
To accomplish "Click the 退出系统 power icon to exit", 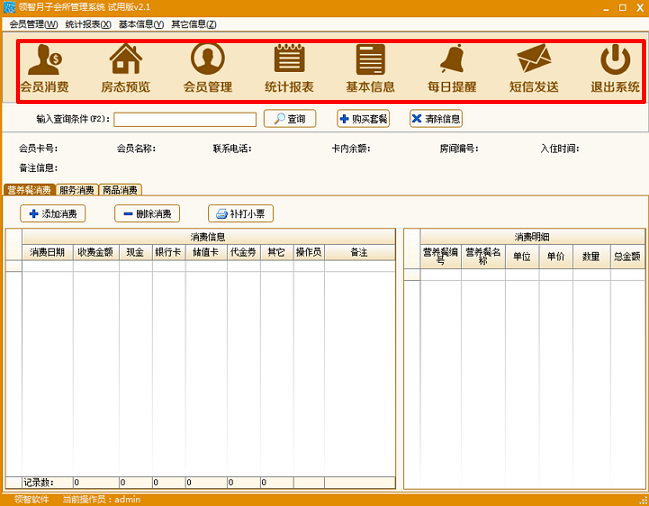I will (615, 69).
